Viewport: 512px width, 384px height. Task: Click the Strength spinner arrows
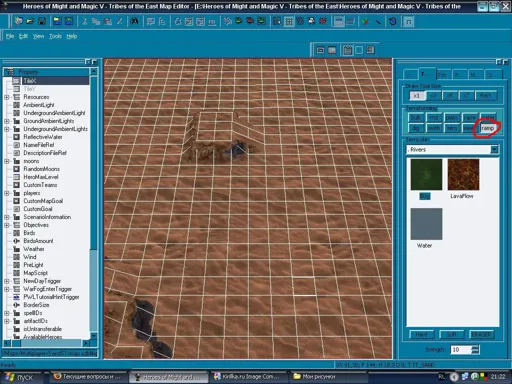coord(475,350)
